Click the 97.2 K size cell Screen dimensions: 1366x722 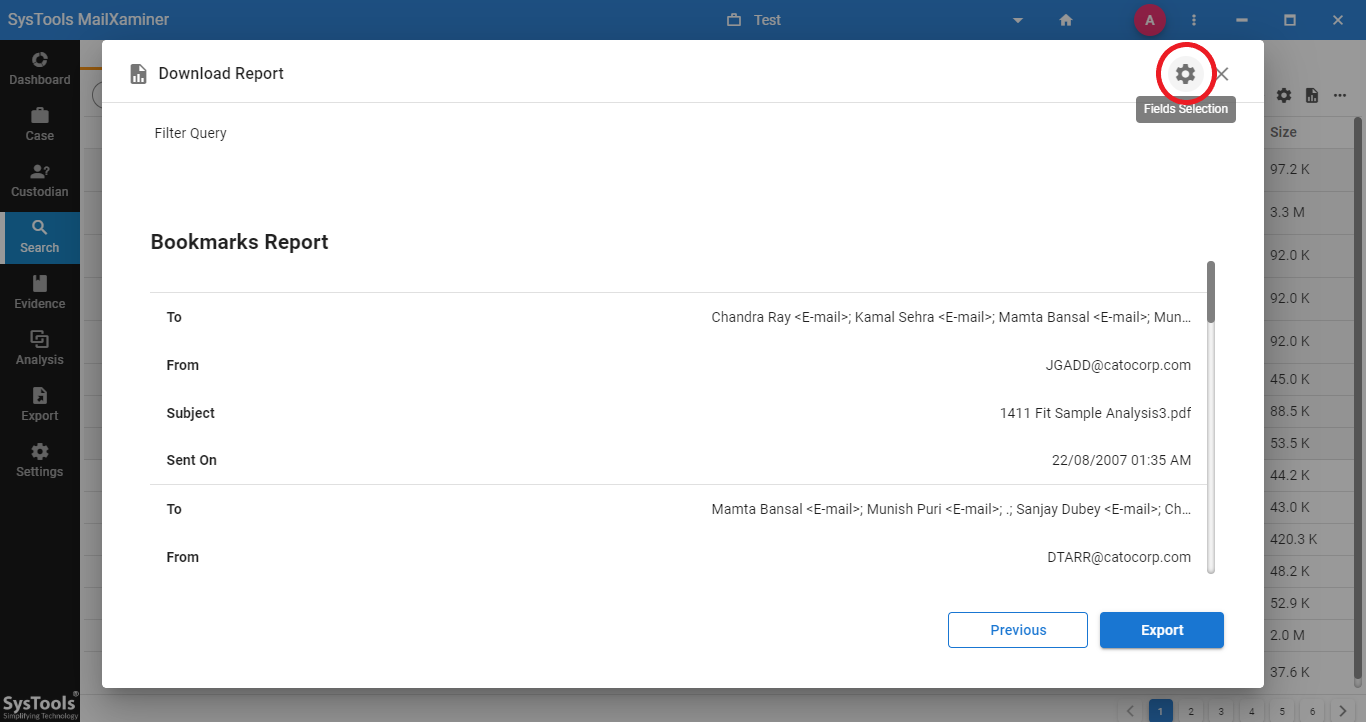(x=1290, y=169)
